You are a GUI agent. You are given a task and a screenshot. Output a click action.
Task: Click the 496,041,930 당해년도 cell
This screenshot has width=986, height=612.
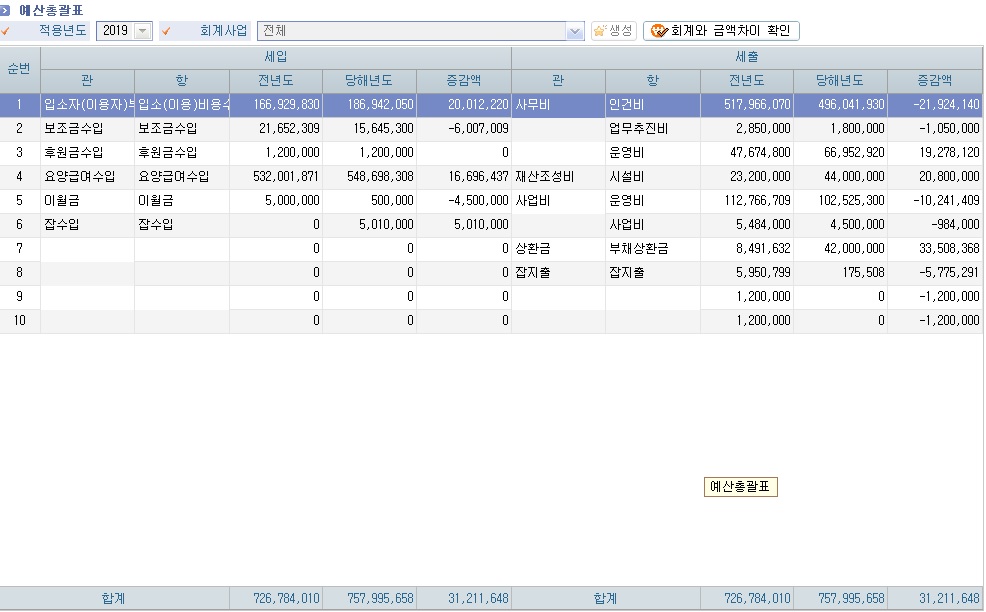pos(841,105)
